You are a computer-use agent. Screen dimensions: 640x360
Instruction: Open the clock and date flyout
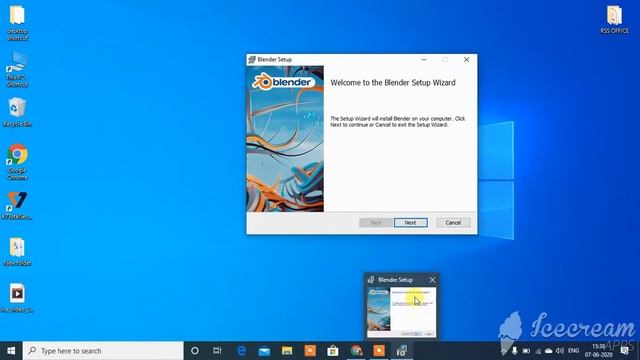pyautogui.click(x=598, y=351)
